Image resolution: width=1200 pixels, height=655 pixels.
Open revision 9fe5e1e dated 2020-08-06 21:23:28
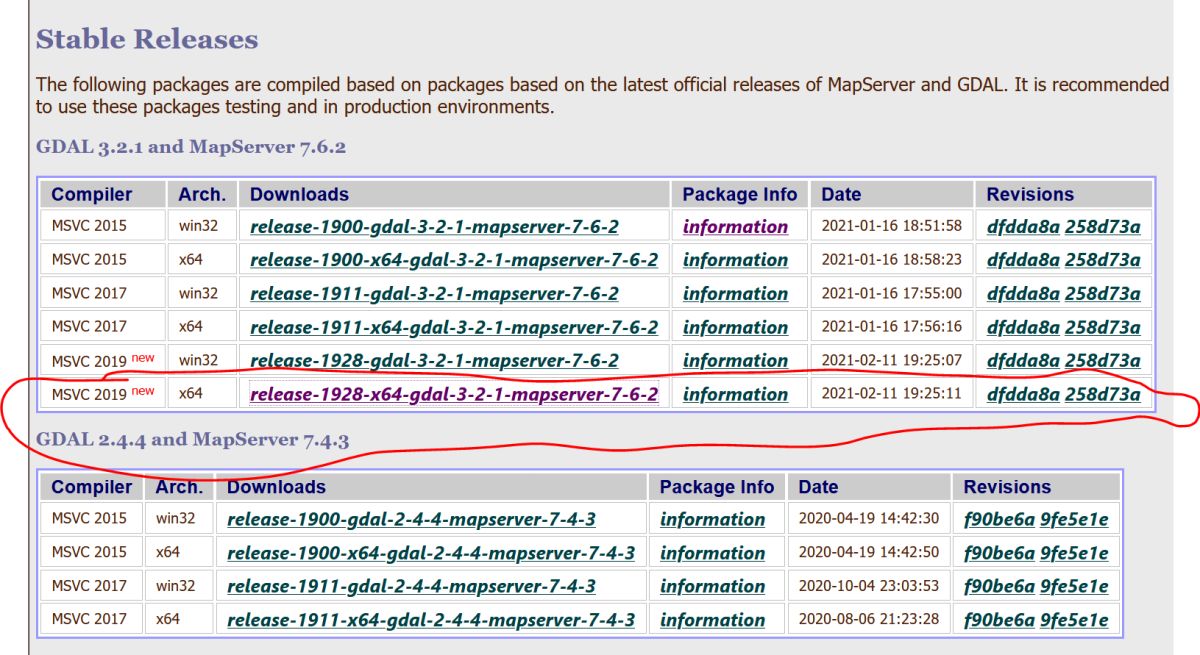tap(1074, 620)
